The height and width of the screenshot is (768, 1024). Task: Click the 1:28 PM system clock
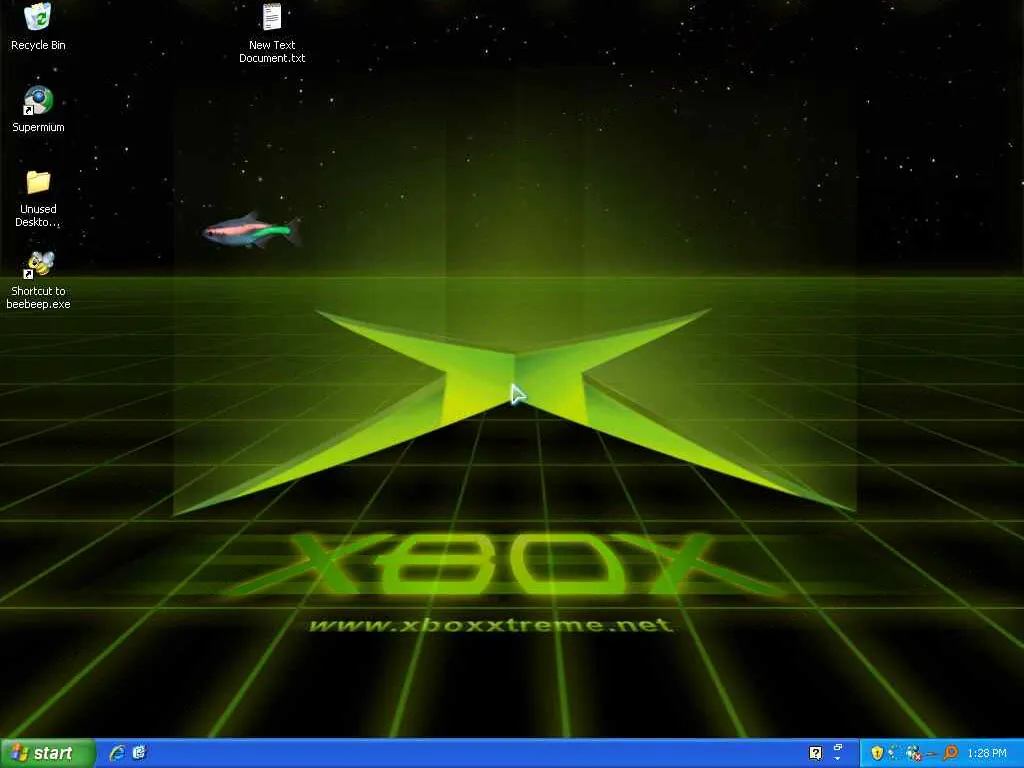[x=987, y=754]
